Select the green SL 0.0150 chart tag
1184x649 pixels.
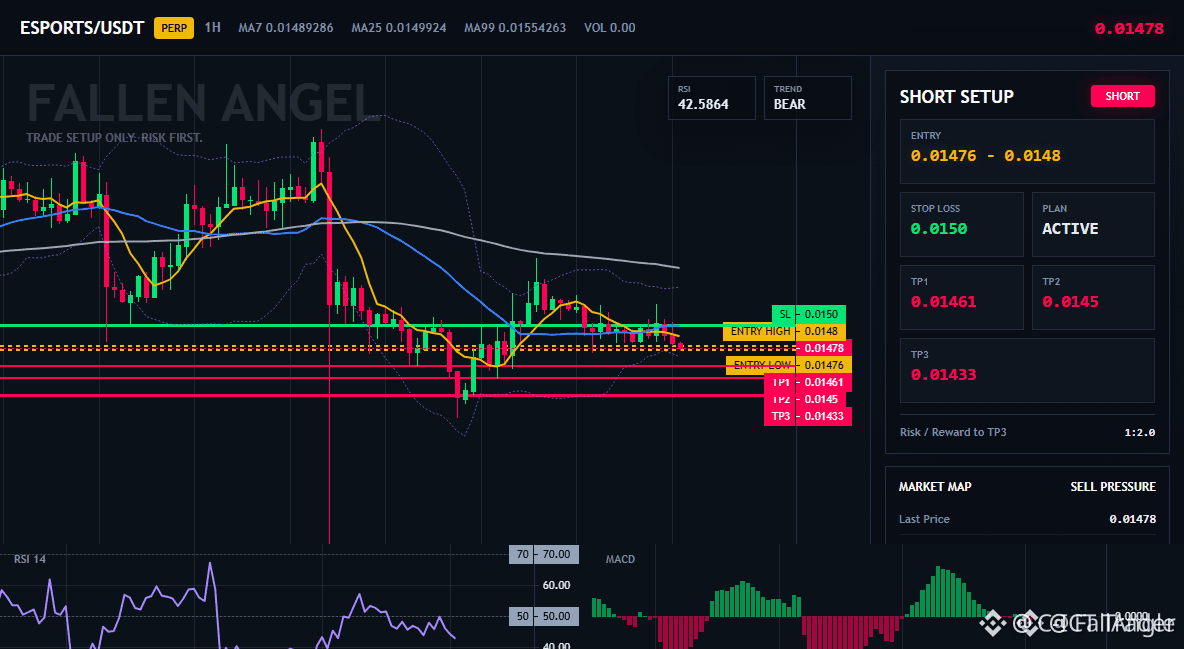pyautogui.click(x=808, y=314)
